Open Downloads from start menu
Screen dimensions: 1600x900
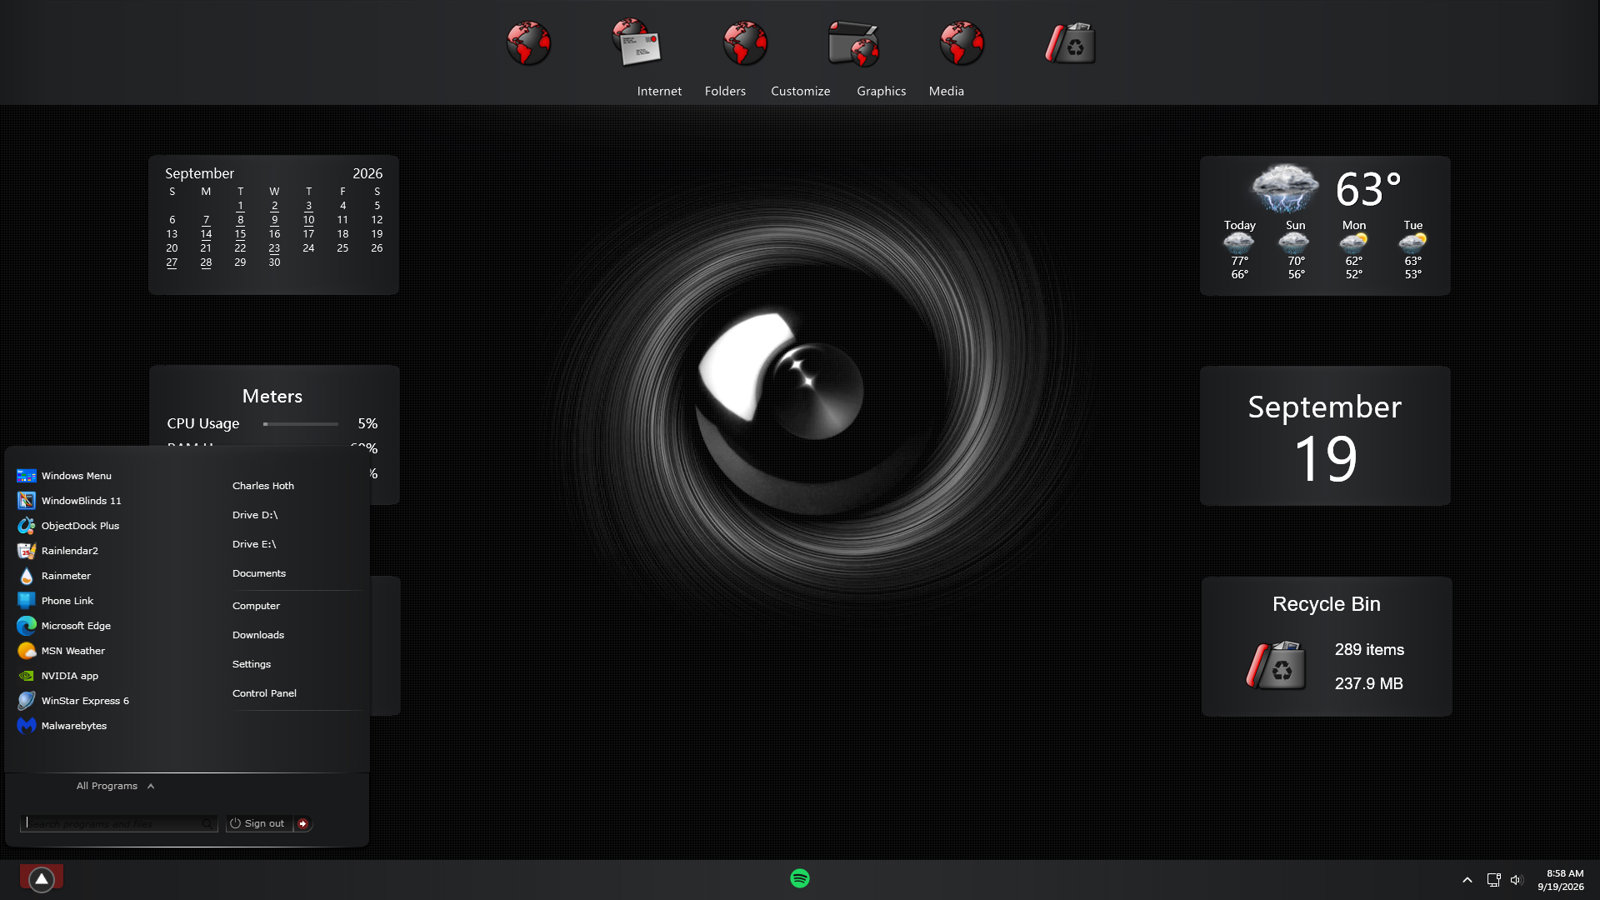pyautogui.click(x=258, y=635)
